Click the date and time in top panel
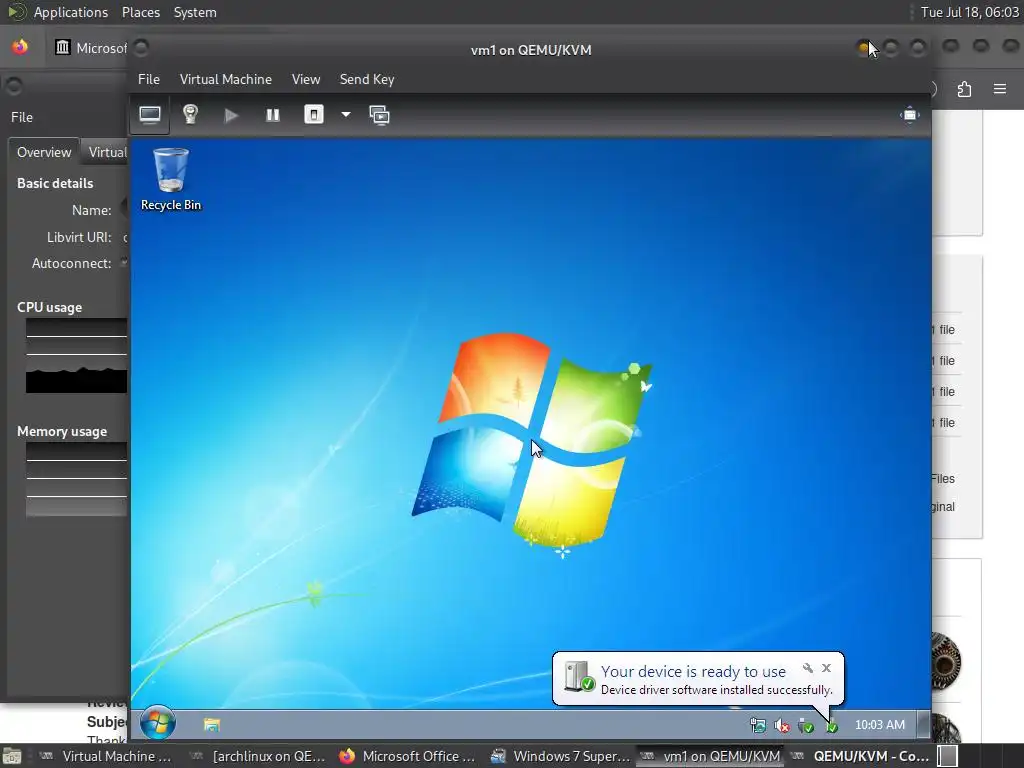 point(969,12)
